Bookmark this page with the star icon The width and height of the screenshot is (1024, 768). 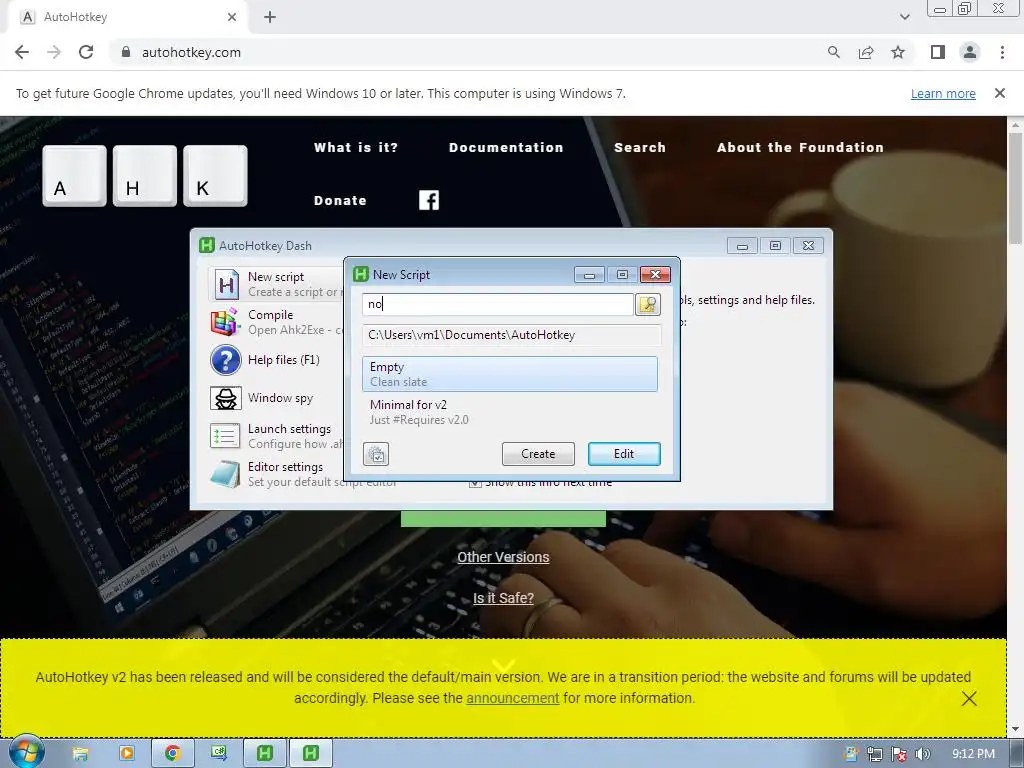point(898,52)
